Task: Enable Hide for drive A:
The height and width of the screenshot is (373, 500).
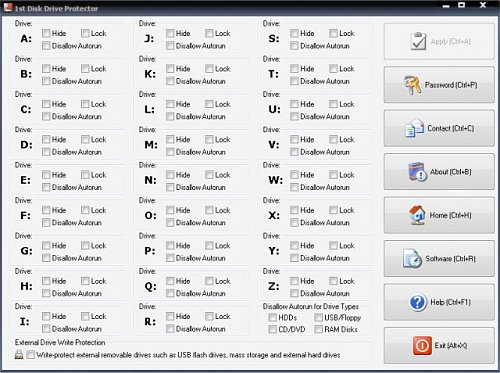Action: 46,33
